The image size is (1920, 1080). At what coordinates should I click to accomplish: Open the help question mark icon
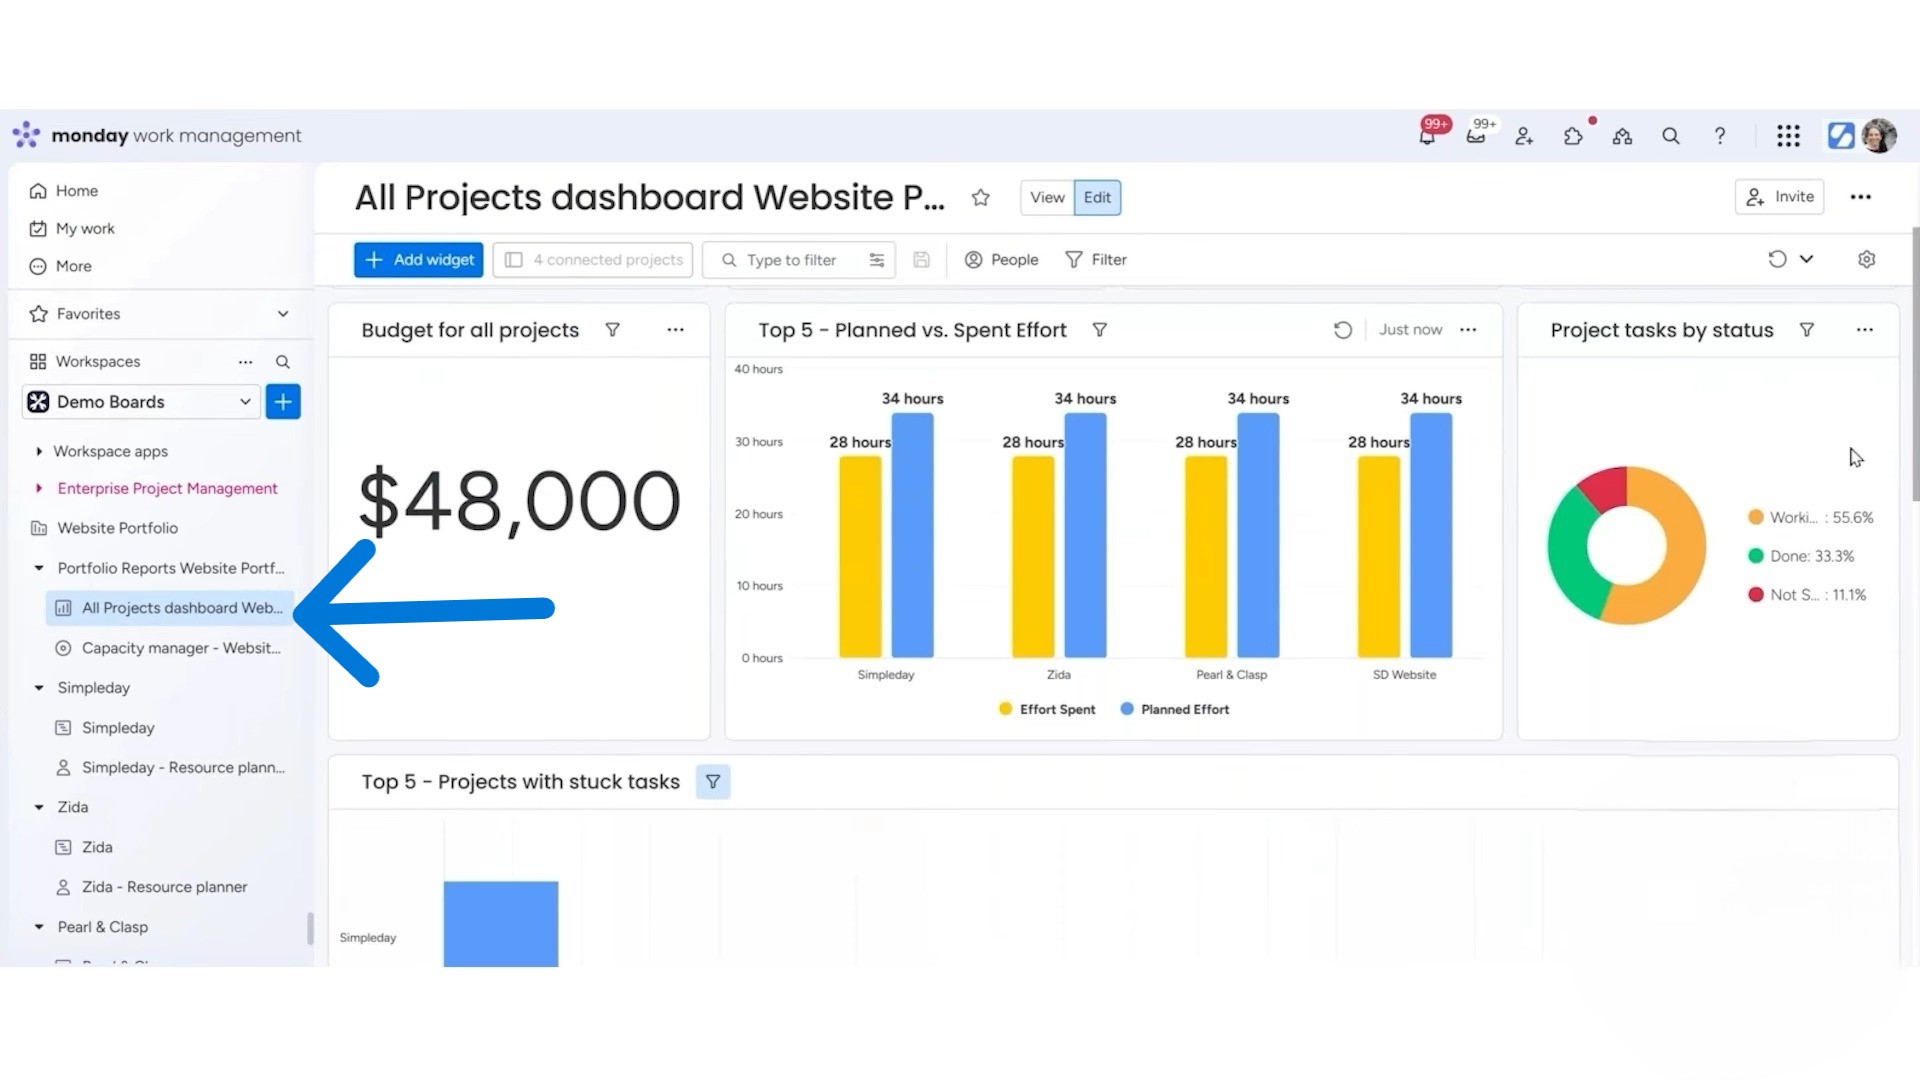[x=1720, y=137]
